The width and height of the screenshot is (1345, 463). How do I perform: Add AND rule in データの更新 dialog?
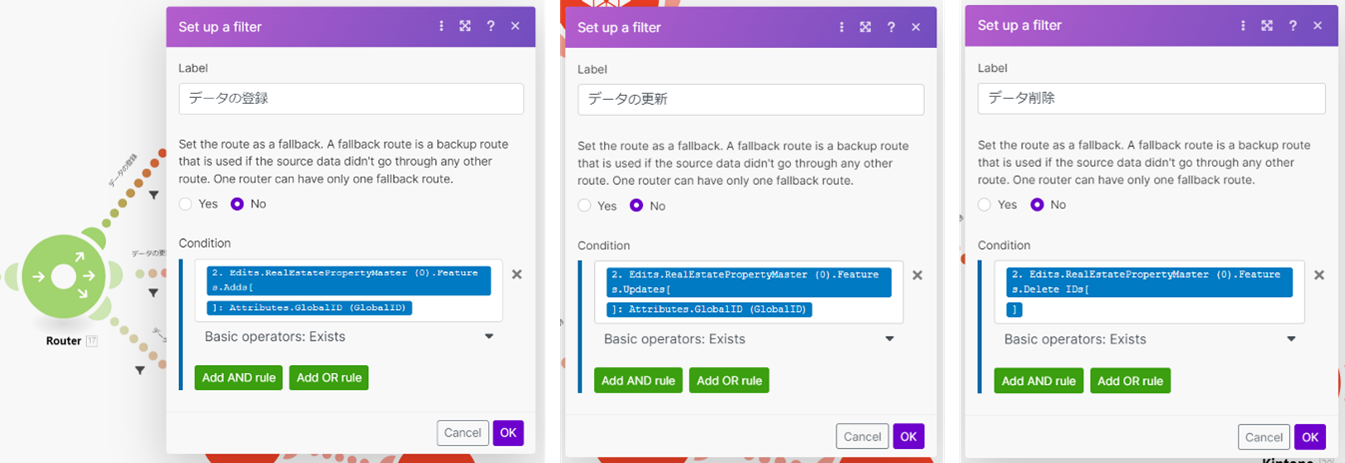point(639,381)
